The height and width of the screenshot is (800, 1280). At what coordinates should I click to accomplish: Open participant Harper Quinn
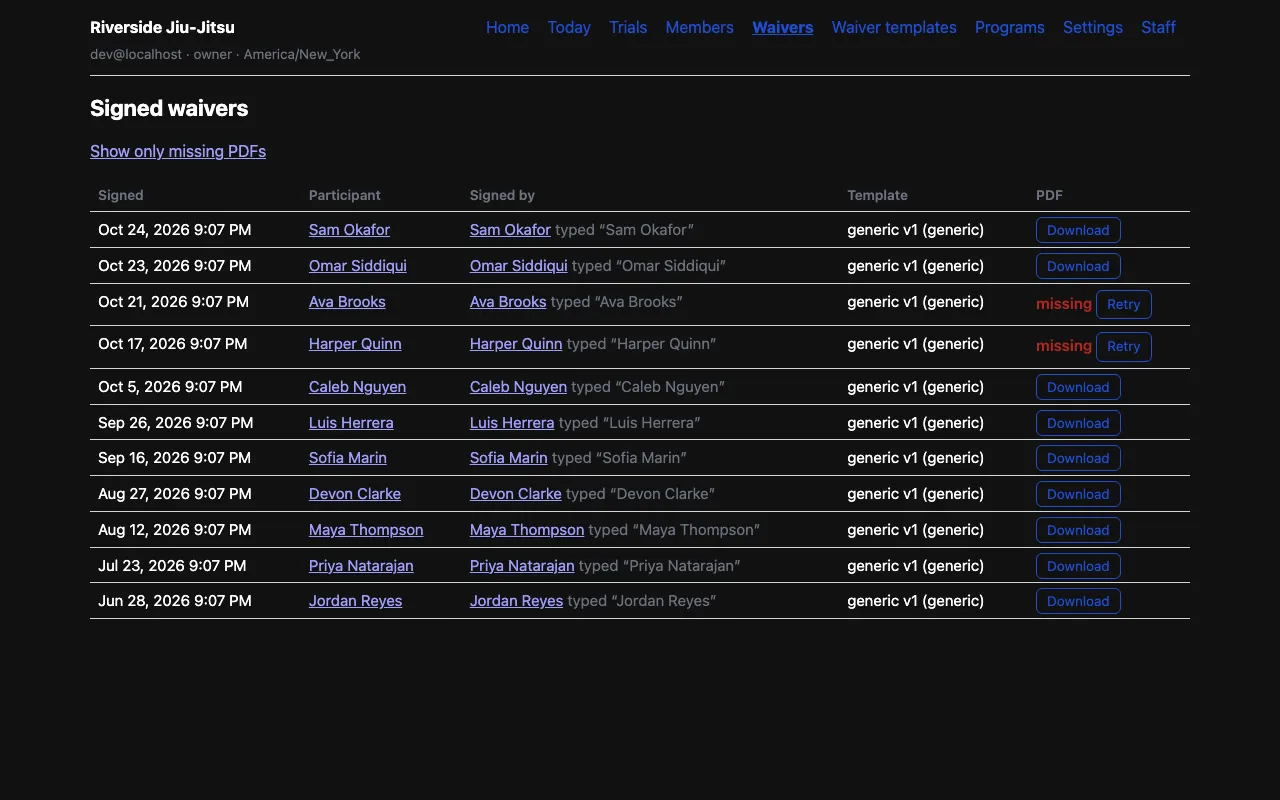point(355,344)
